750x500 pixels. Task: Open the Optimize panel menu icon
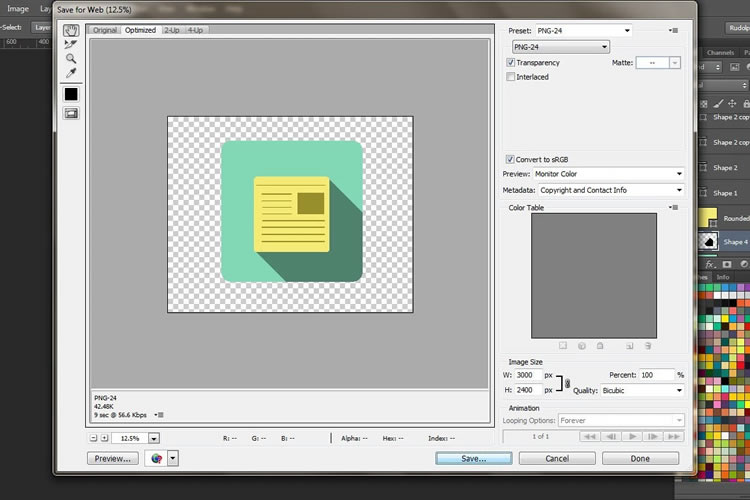[x=675, y=31]
